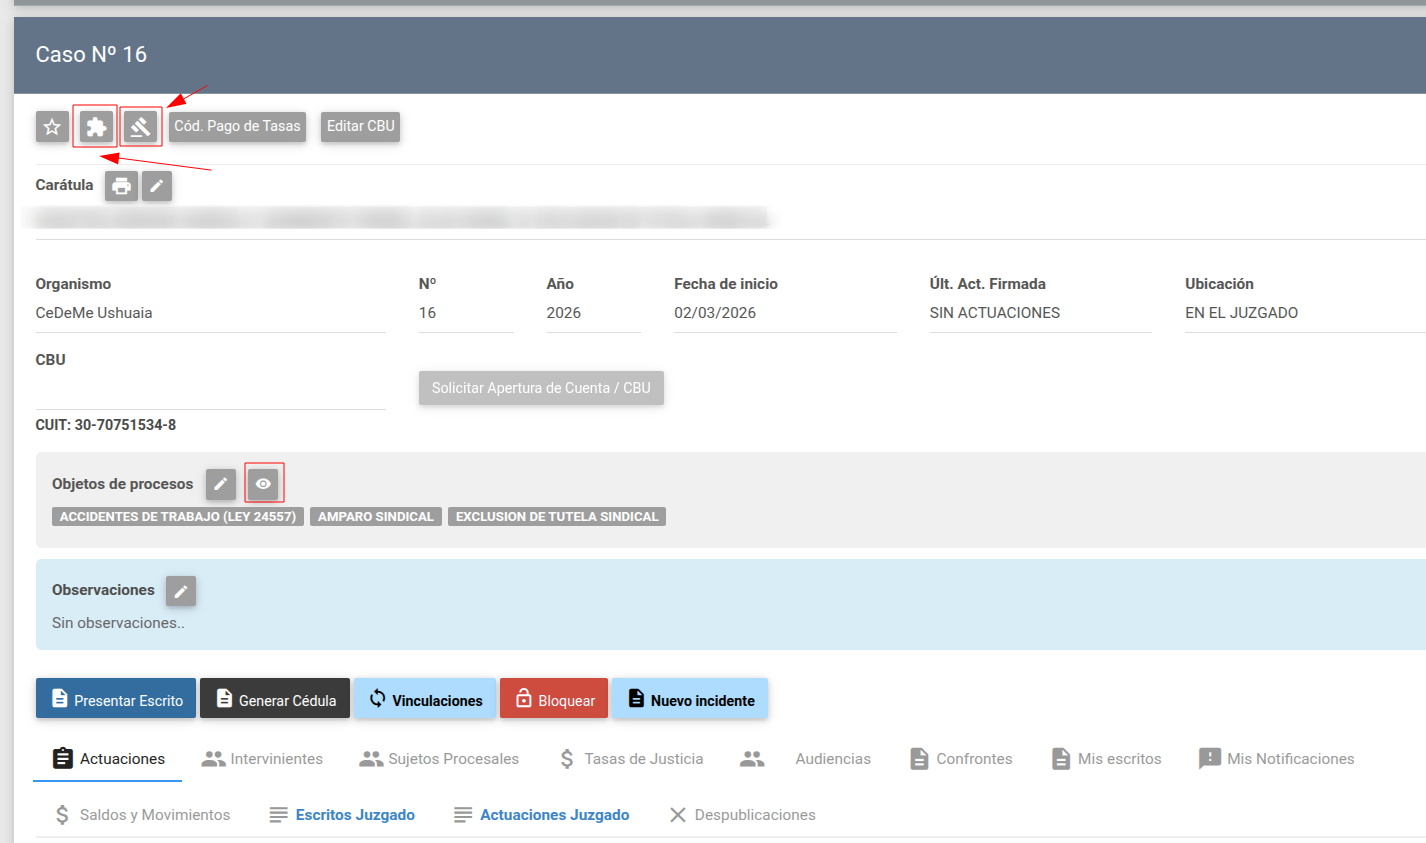
Task: Click the star favorite icon
Action: (52, 127)
